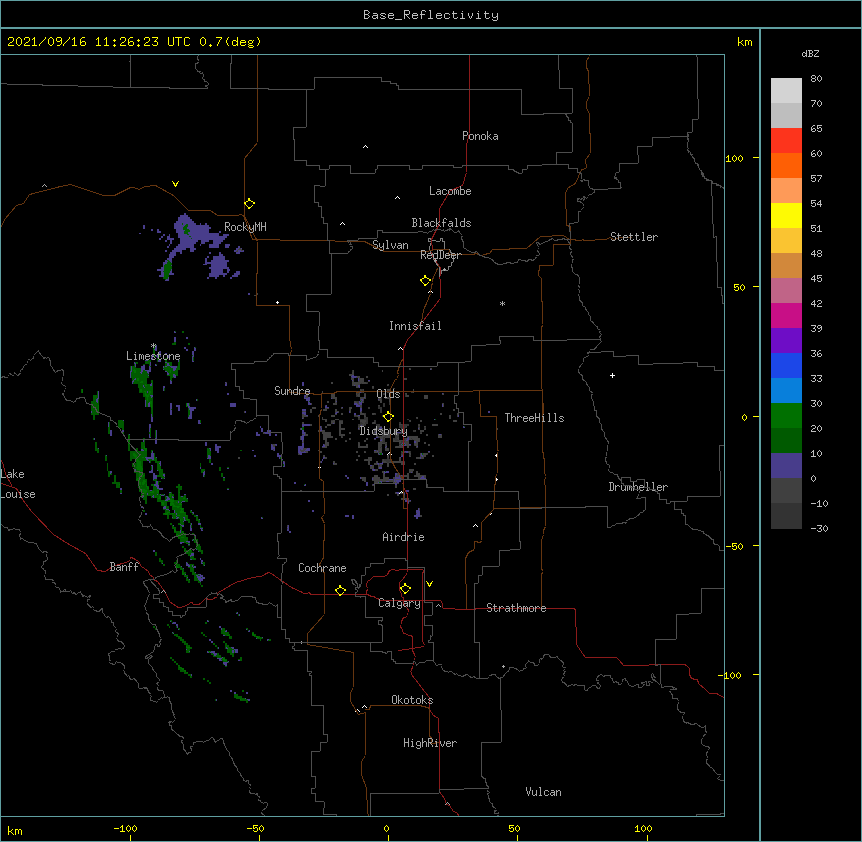The width and height of the screenshot is (862, 842).
Task: Select the Strathmore label
Action: pyautogui.click(x=516, y=608)
